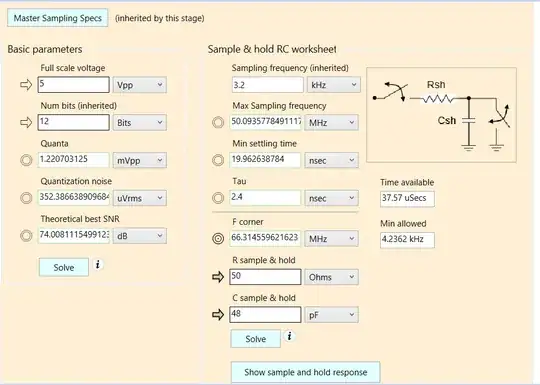The height and width of the screenshot is (385, 540).
Task: Select the Quantization noise radio button
Action: tap(26, 198)
